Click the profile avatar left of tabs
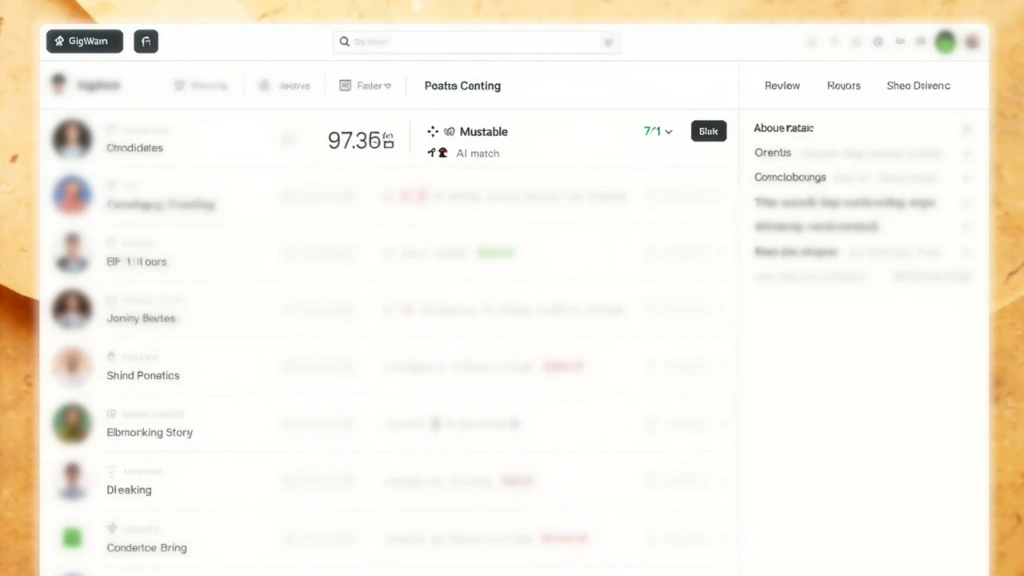The image size is (1024, 576). pos(59,84)
